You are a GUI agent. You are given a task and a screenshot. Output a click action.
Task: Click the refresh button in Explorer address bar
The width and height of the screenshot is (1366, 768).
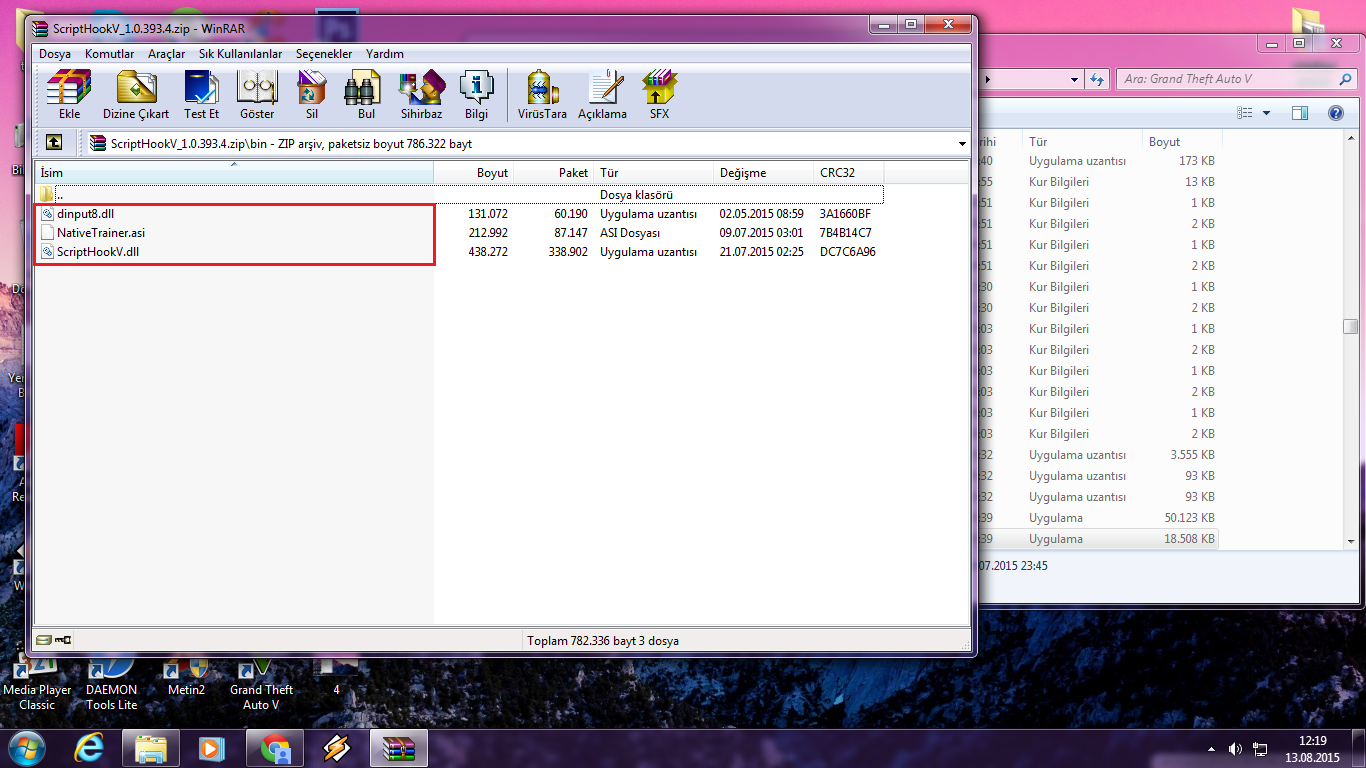click(1097, 79)
